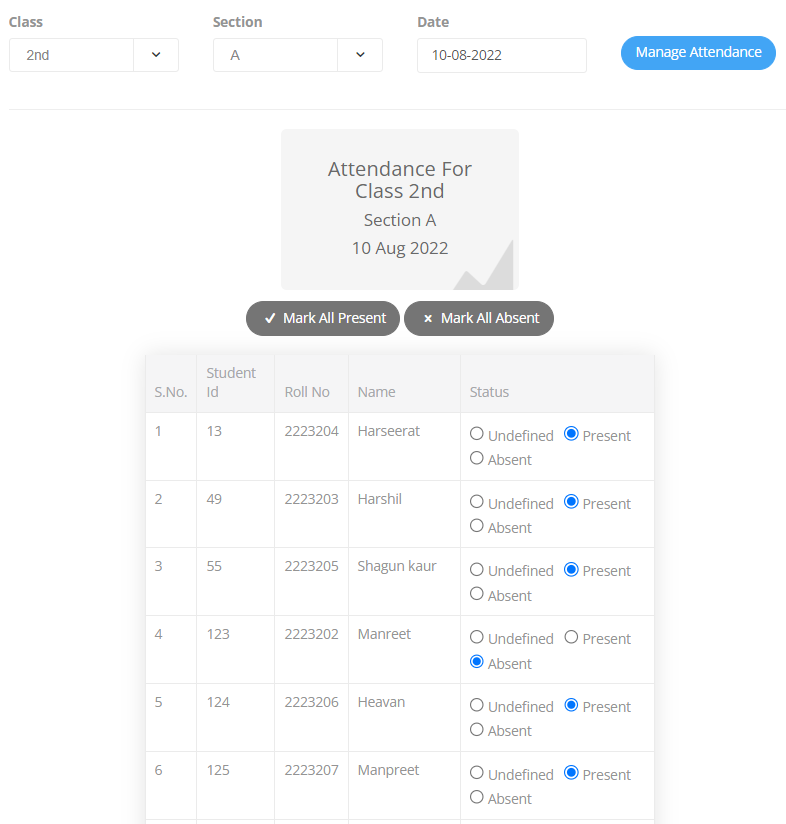
Task: Click the checkmark icon on Mark All Present
Action: pos(270,318)
